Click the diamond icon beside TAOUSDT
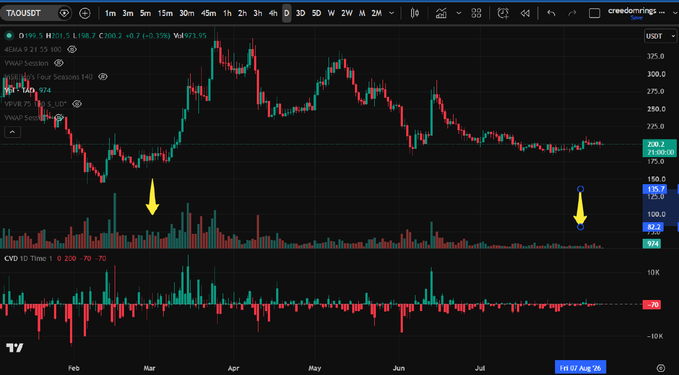The image size is (679, 375). tap(64, 13)
